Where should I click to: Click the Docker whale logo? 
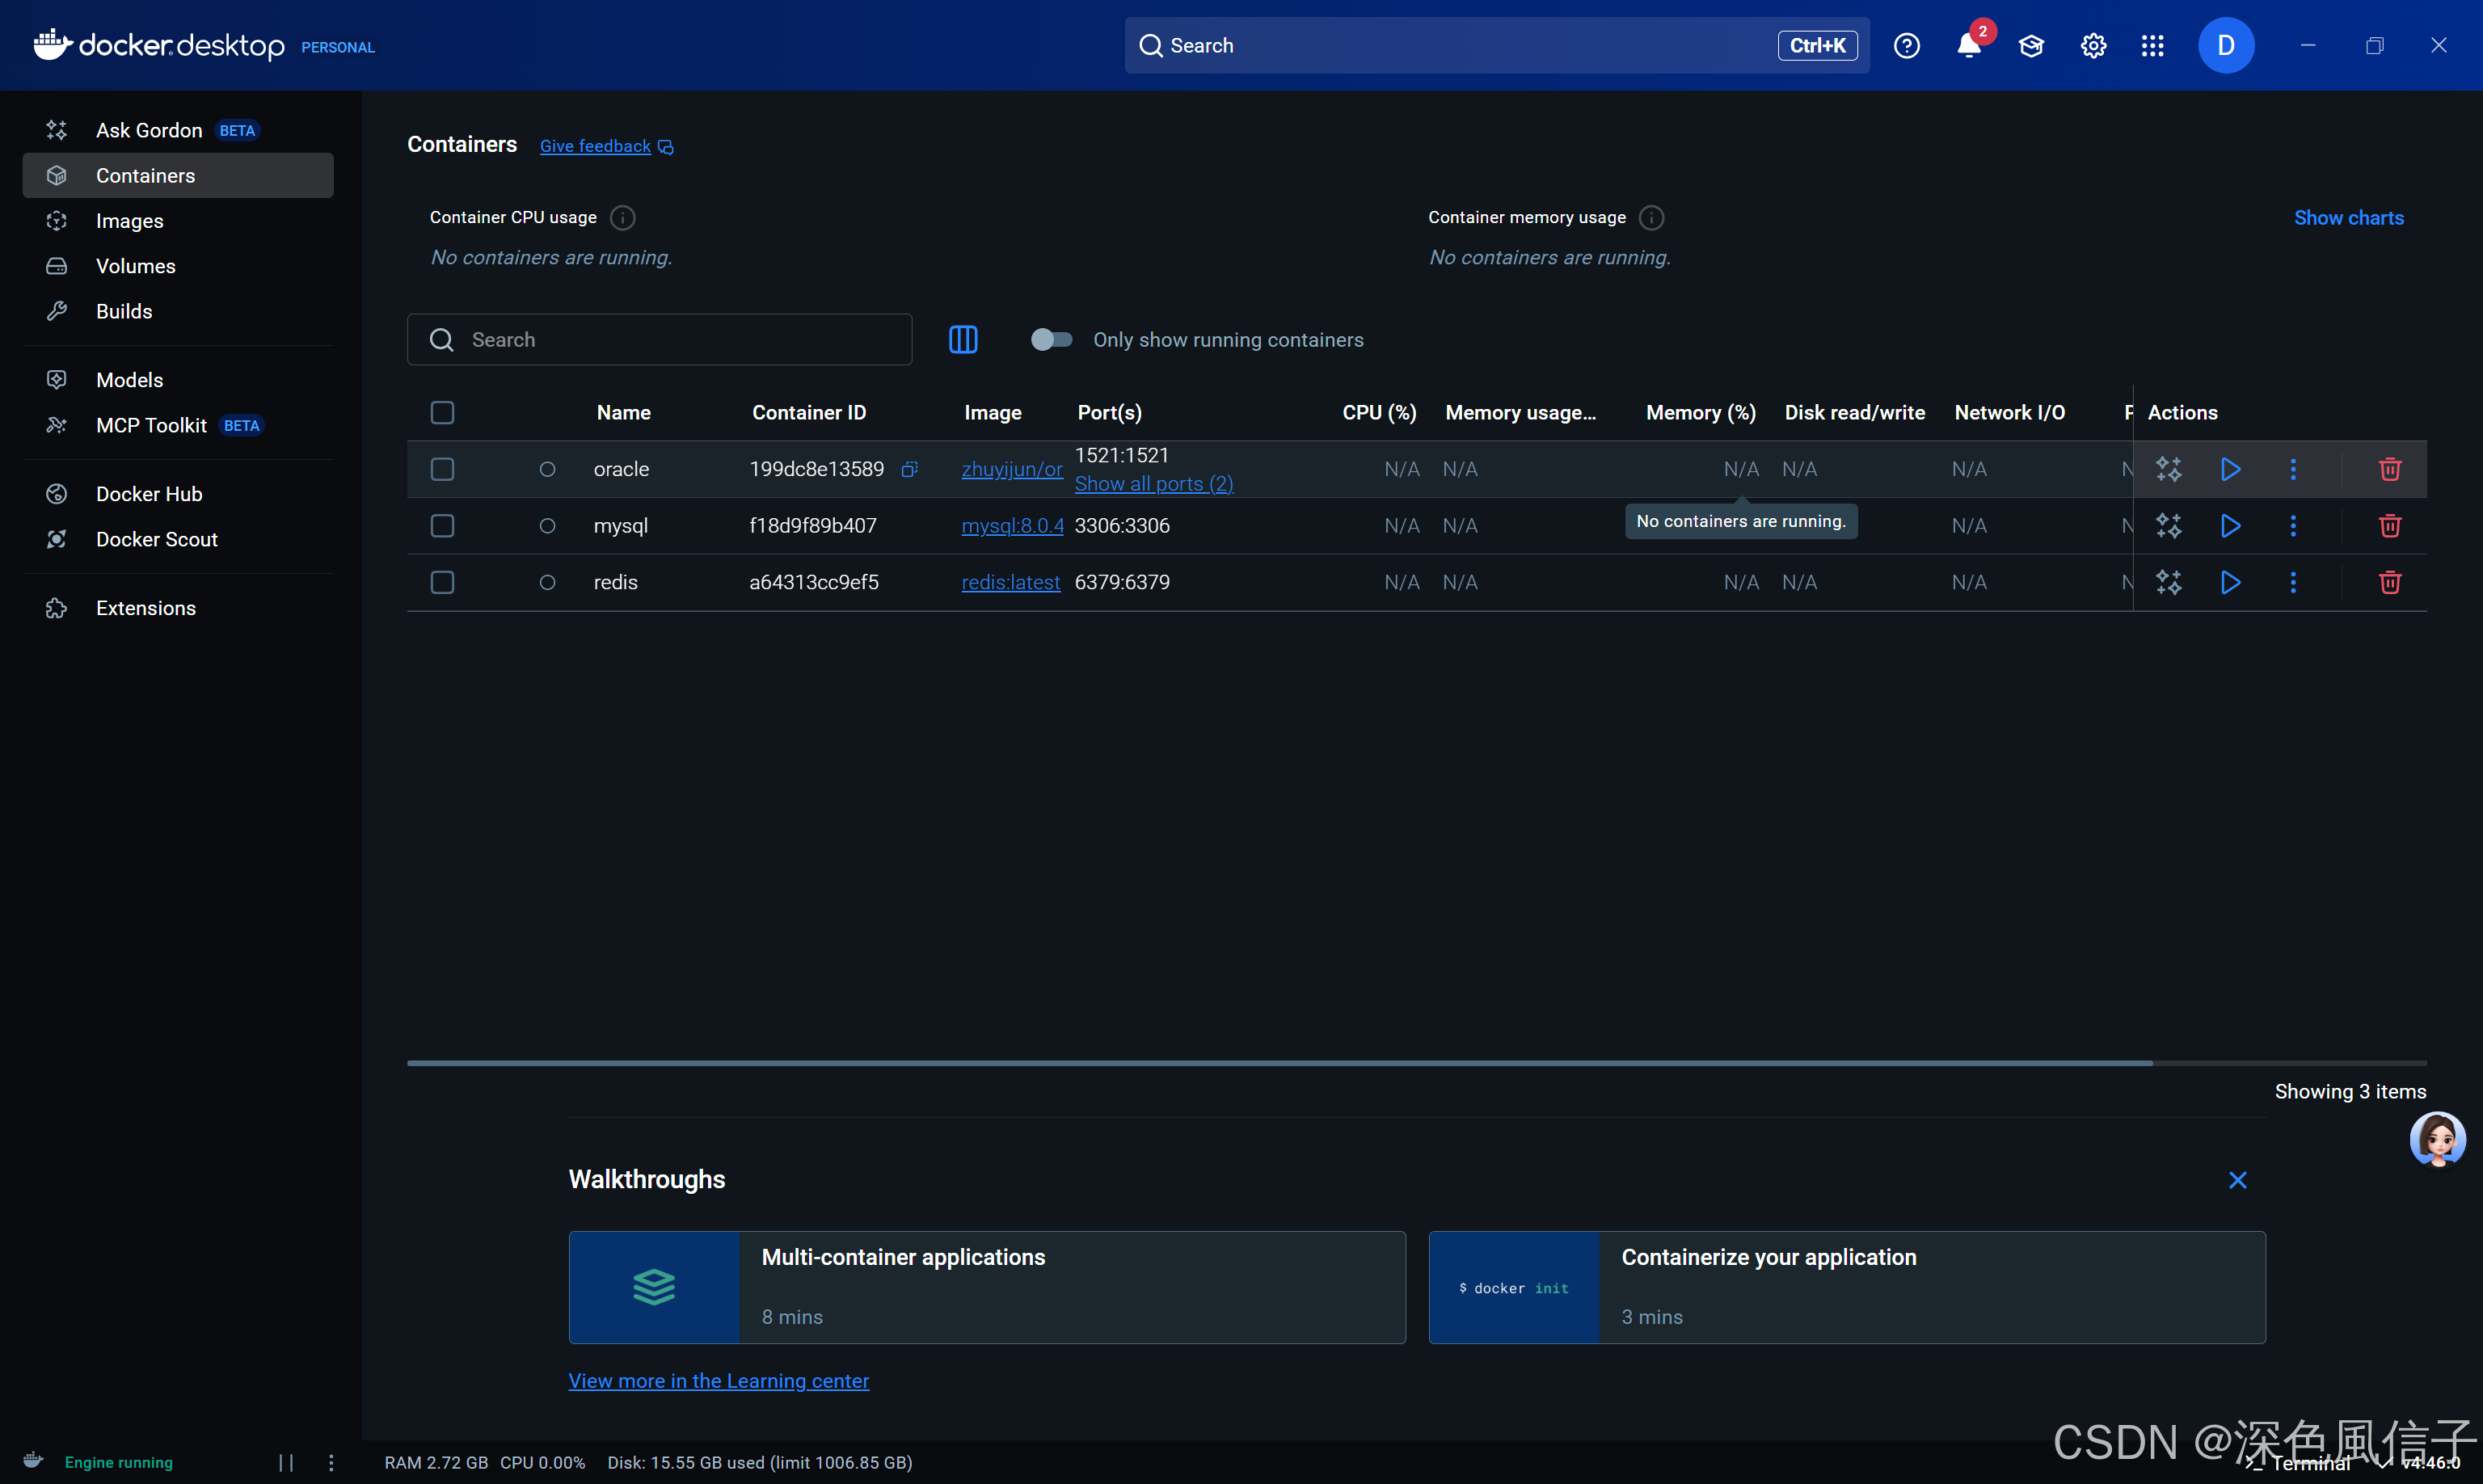pos(52,45)
